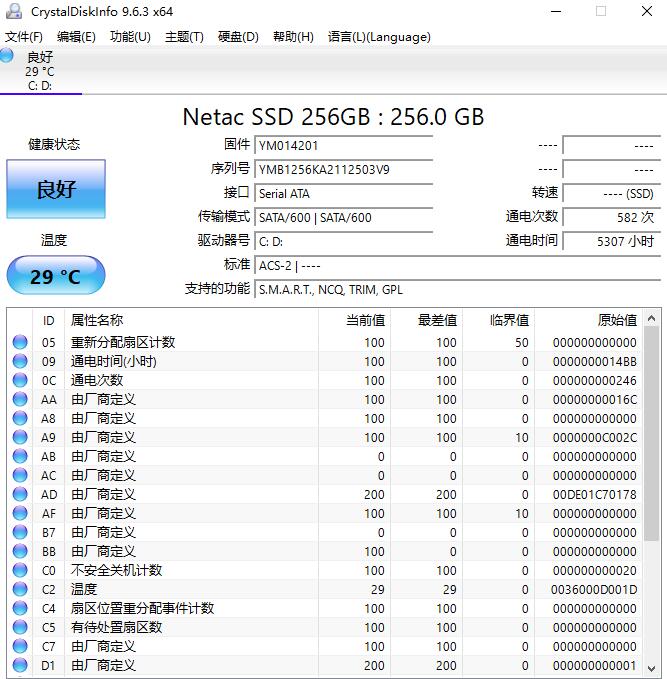Screen dimensions: 667x679
Task: Click the 支持的功能 field with S.M.A.R.T.
Action: click(458, 289)
